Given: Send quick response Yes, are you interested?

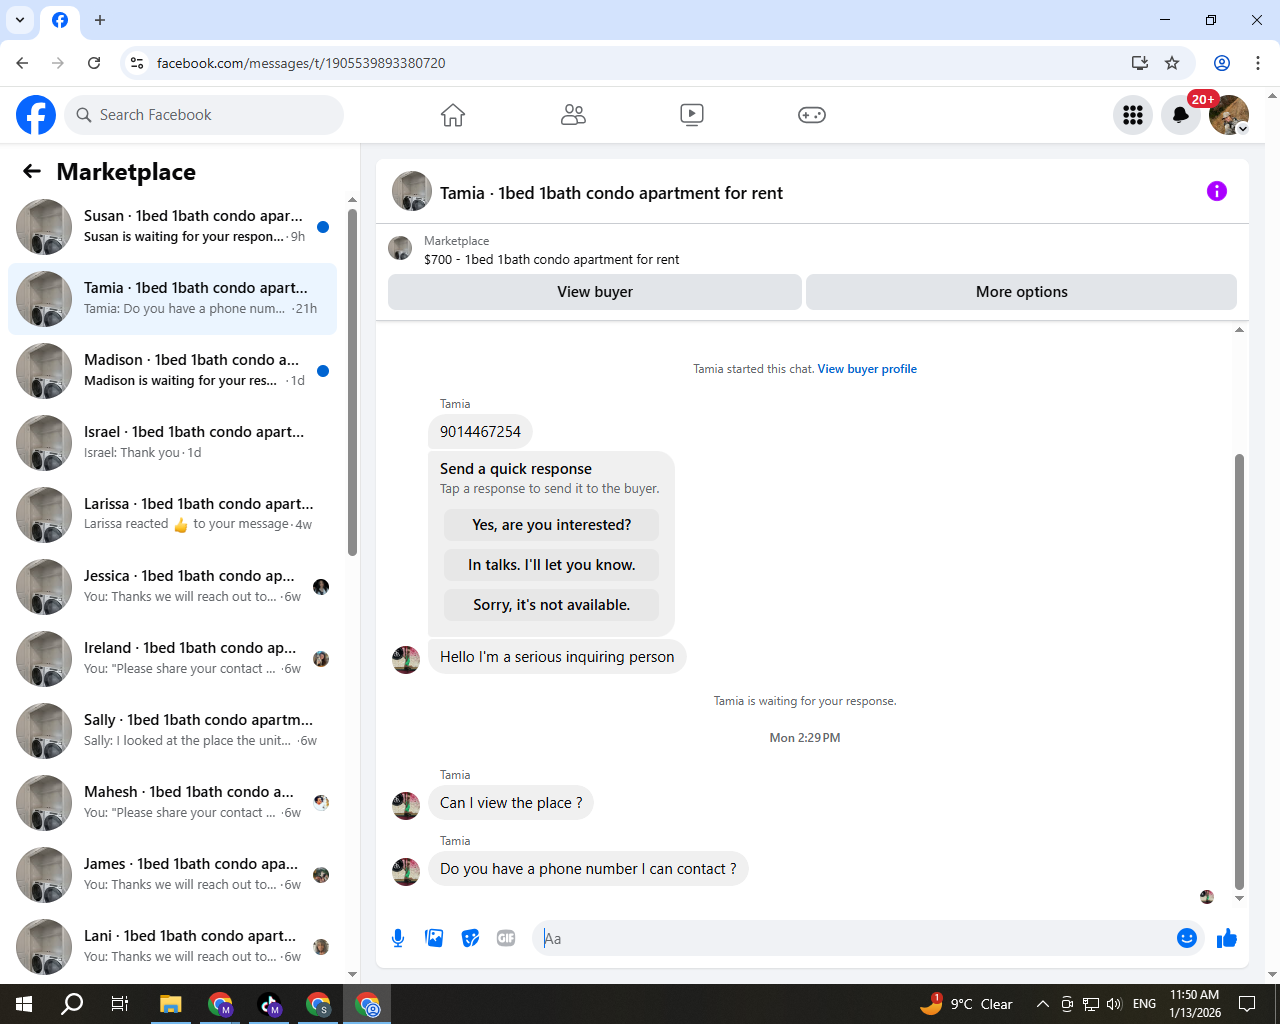Looking at the screenshot, I should click(551, 525).
